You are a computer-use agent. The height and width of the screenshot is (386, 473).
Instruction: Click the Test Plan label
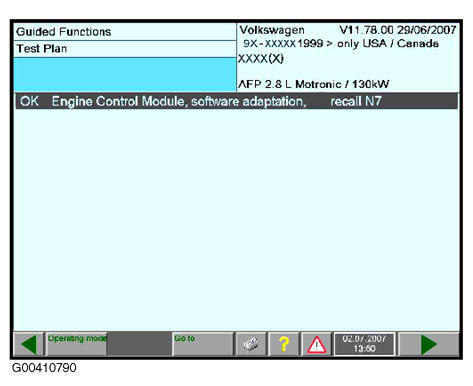[42, 49]
